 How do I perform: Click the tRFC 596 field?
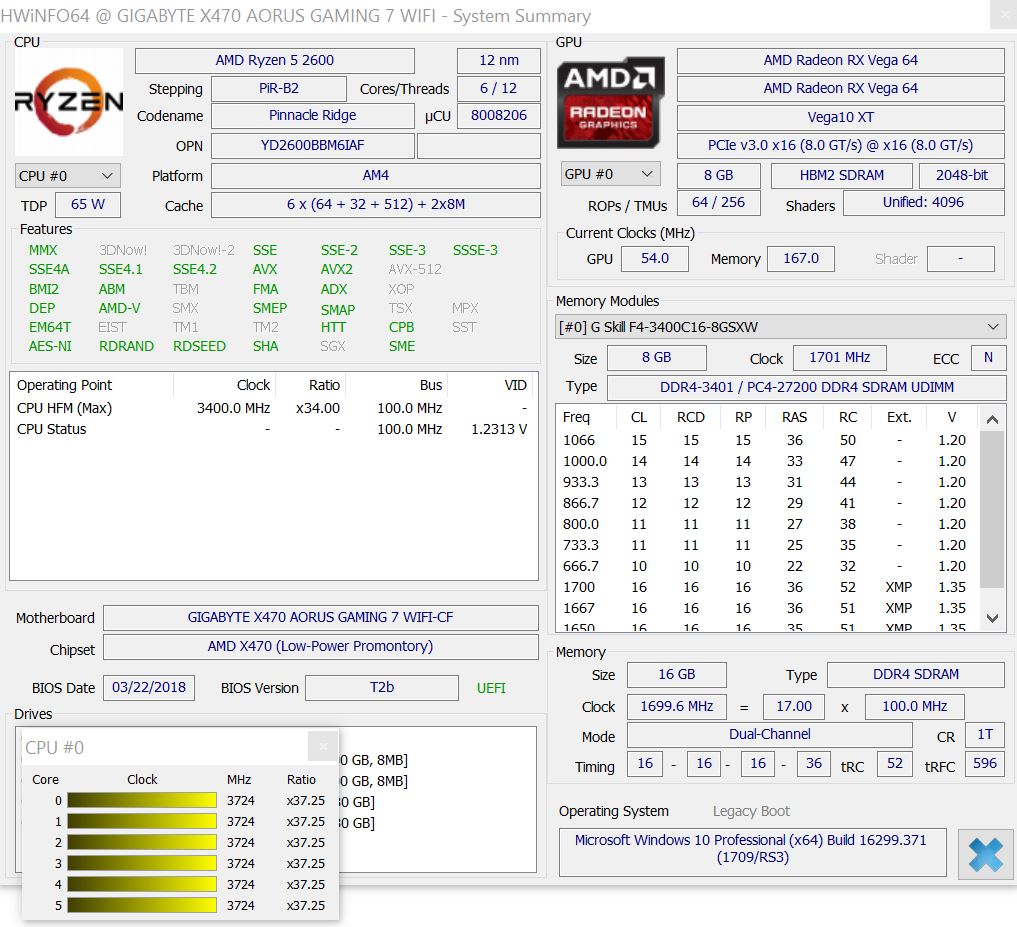[985, 764]
